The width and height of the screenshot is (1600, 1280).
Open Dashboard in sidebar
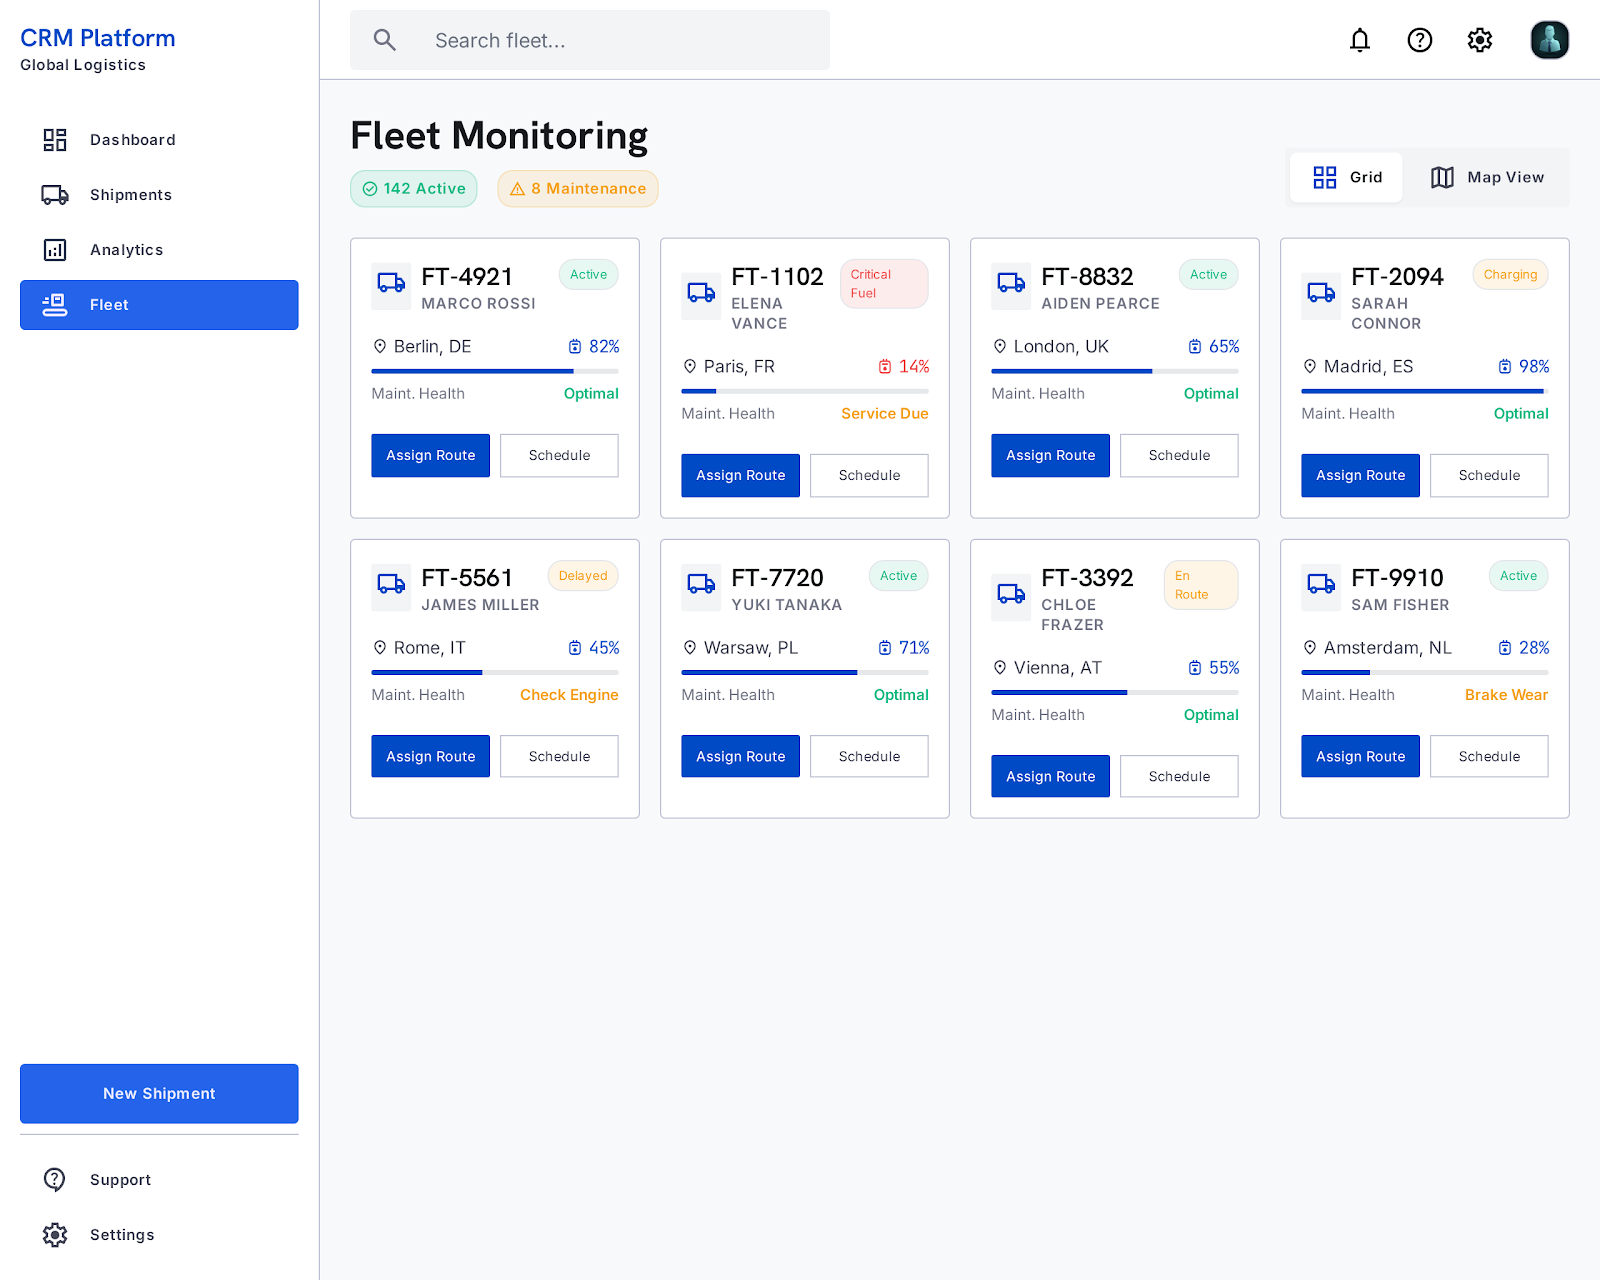pyautogui.click(x=159, y=140)
